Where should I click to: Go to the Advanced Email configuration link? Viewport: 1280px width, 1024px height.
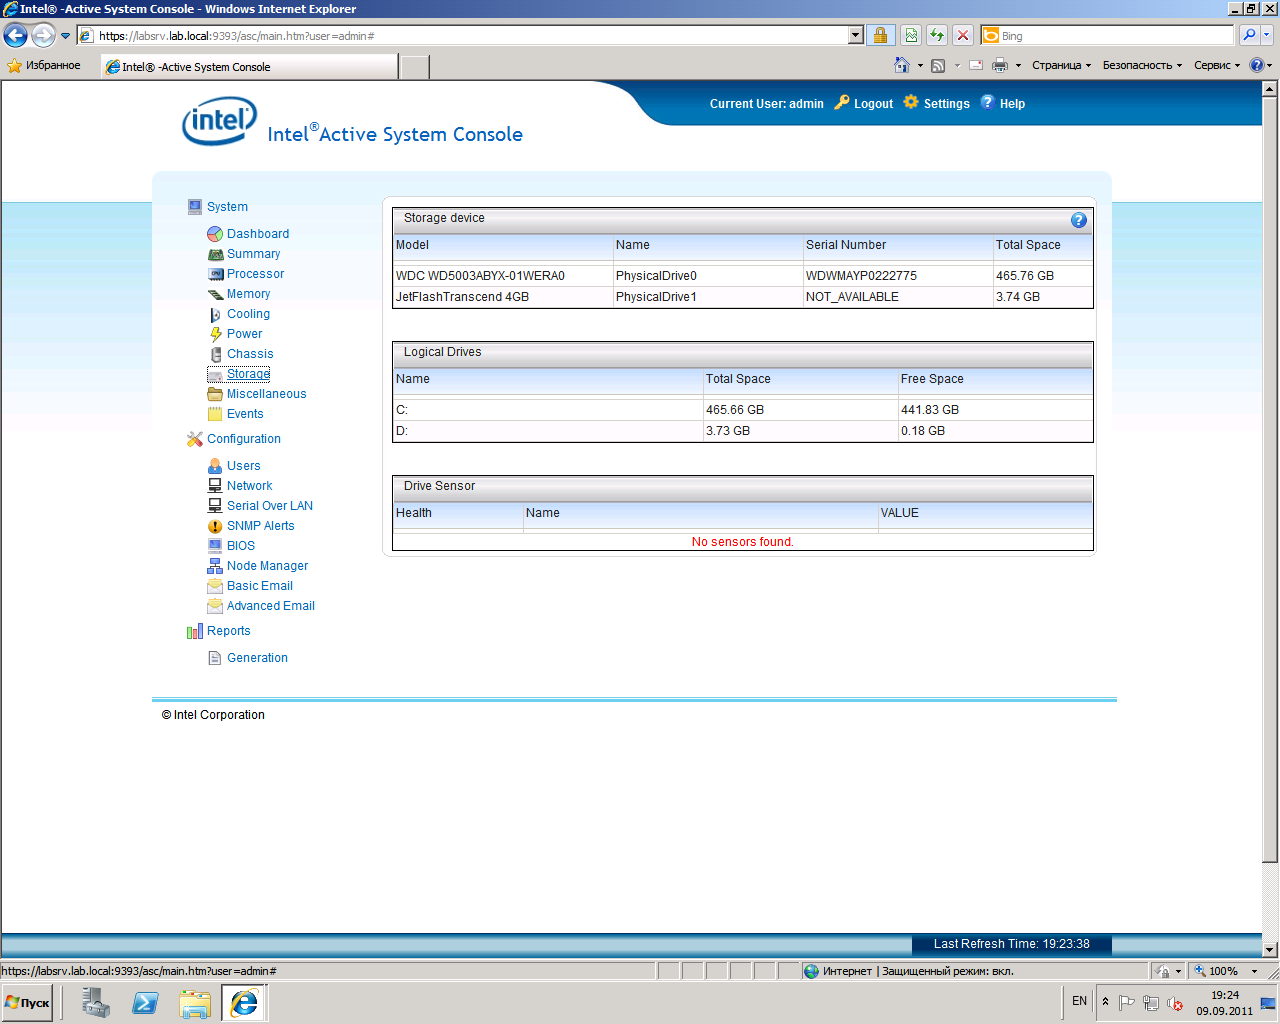[270, 606]
